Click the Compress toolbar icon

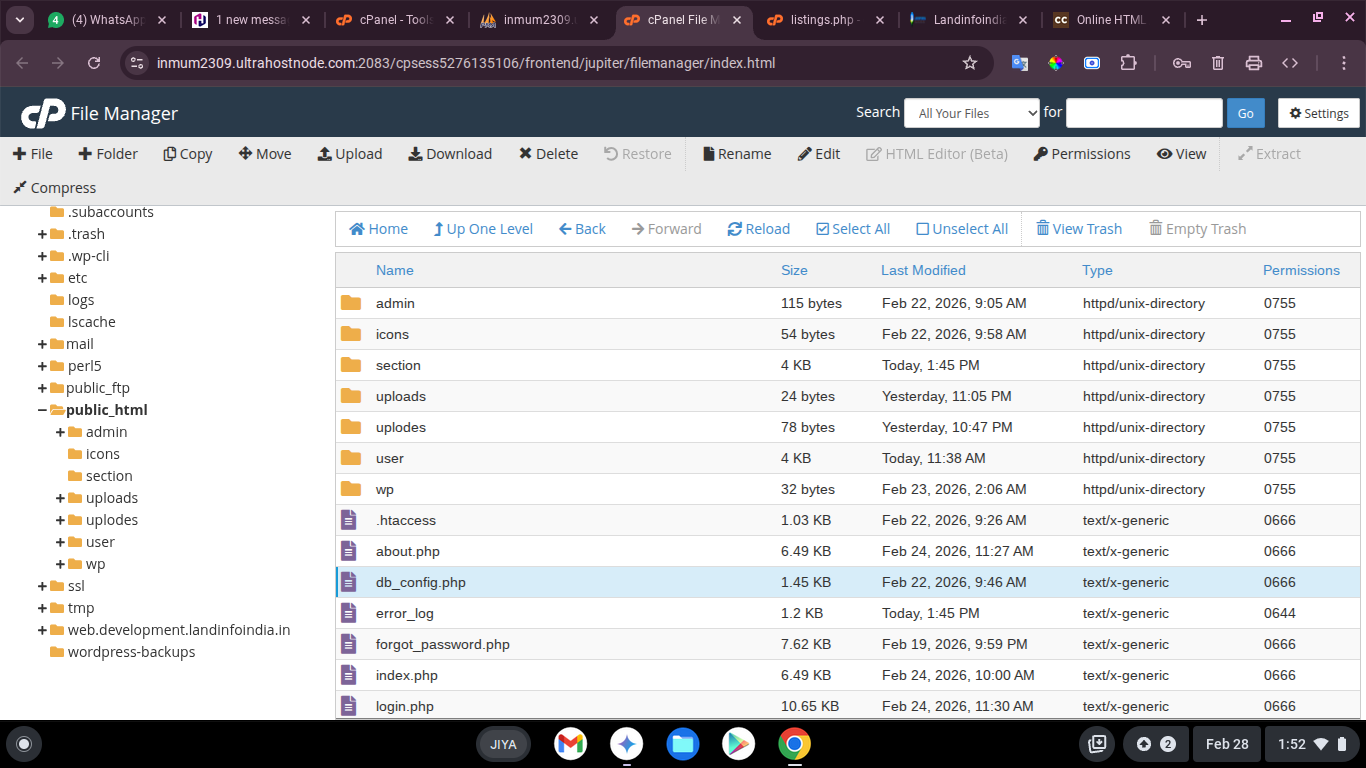[x=19, y=188]
